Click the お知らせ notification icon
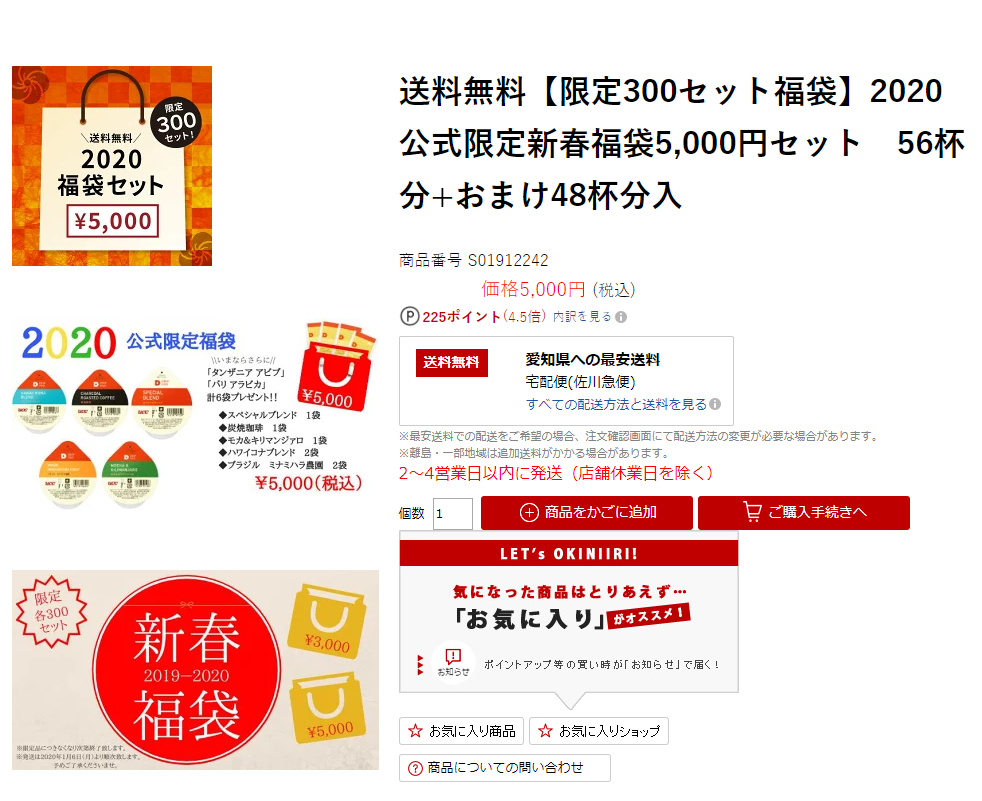982x801 pixels. pos(453,662)
